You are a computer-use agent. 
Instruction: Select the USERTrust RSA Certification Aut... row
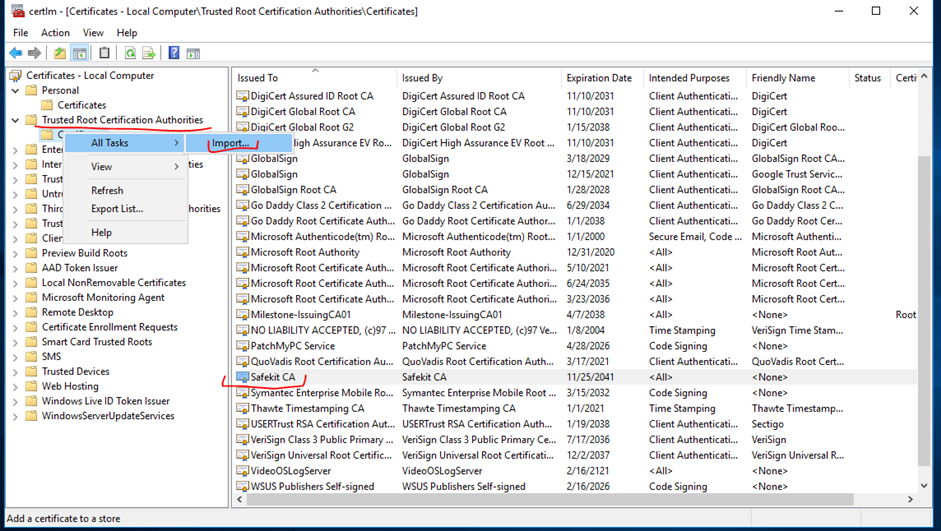coord(576,424)
